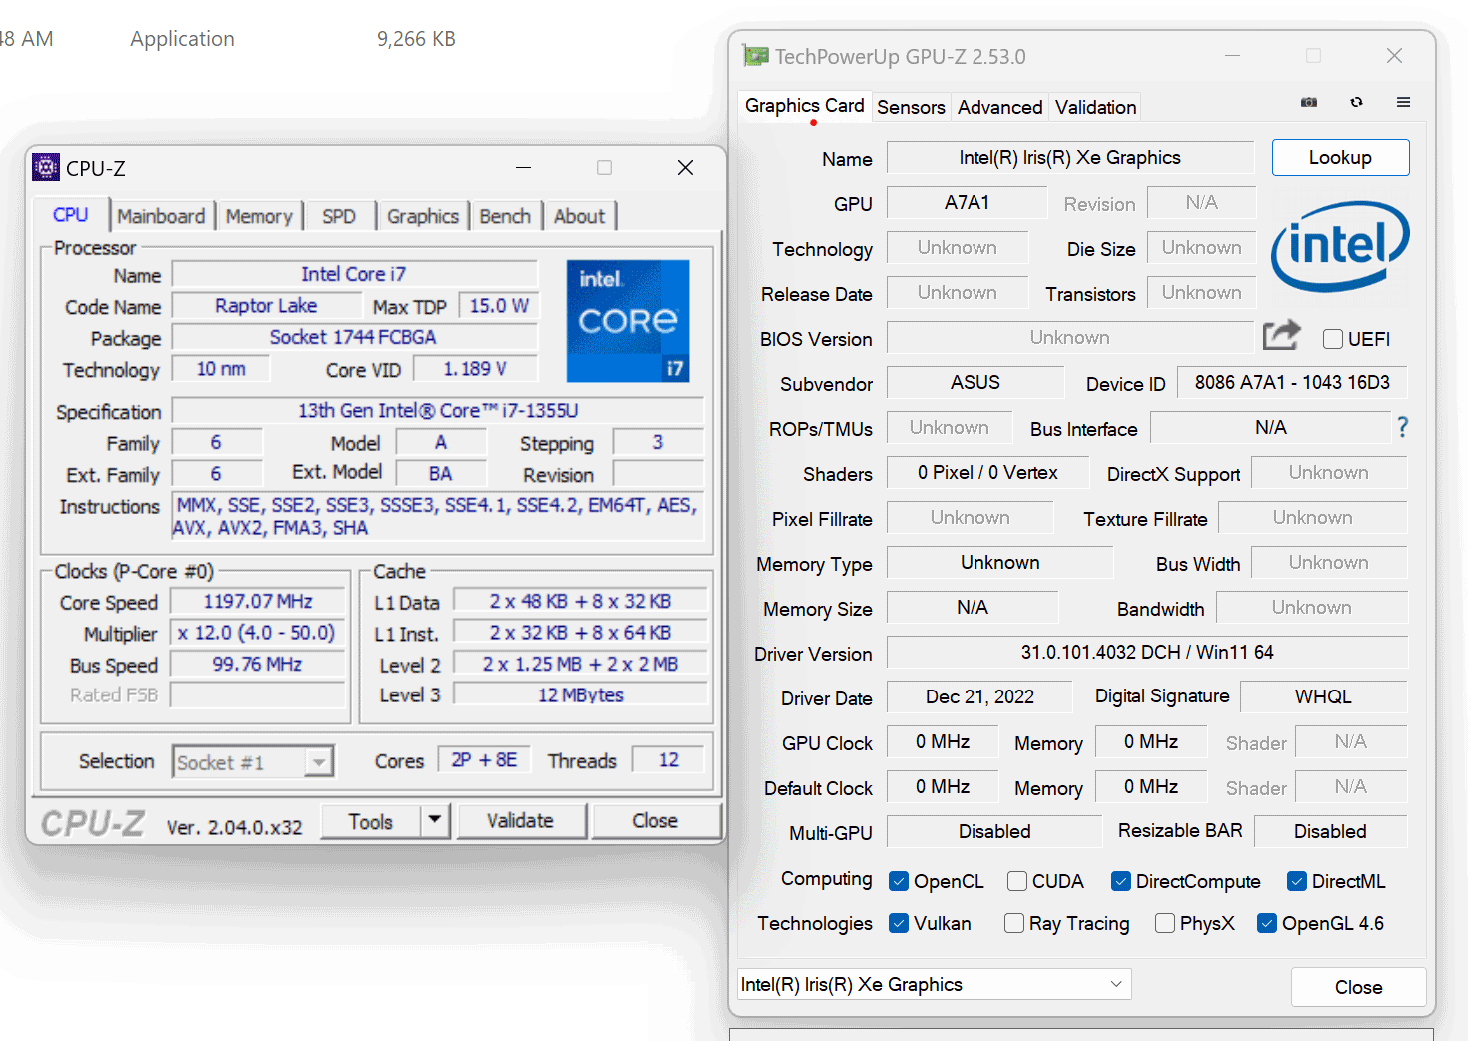Toggle the PhysX checkbox
This screenshot has height=1041, width=1468.
pyautogui.click(x=1165, y=923)
